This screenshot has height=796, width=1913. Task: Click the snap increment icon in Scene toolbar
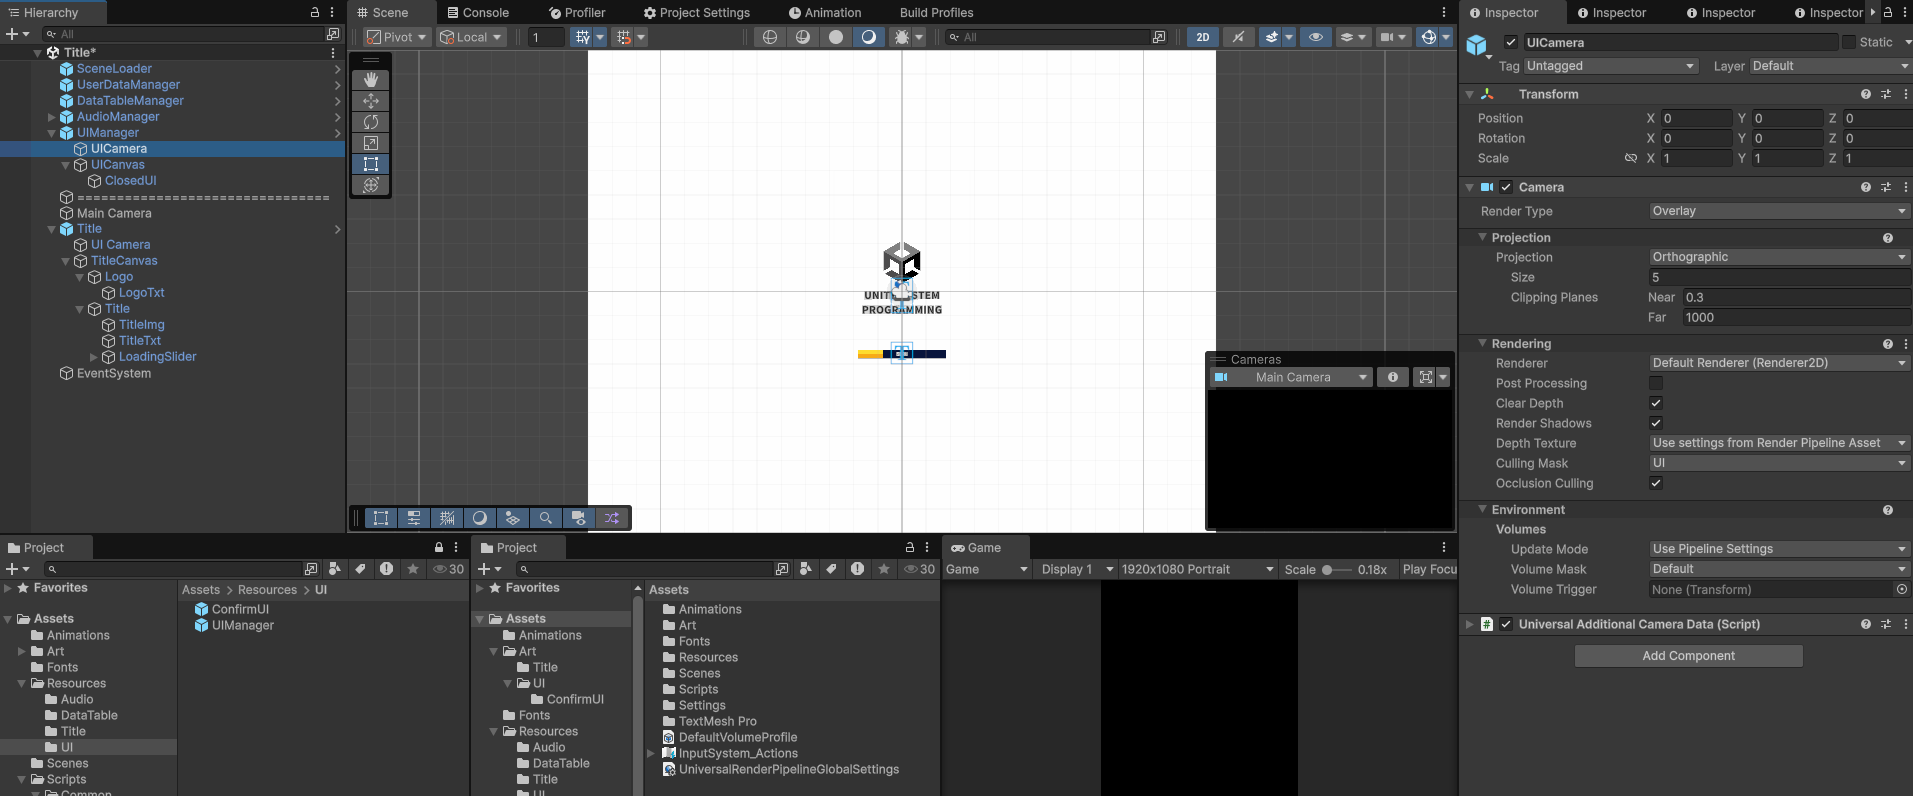pyautogui.click(x=624, y=37)
